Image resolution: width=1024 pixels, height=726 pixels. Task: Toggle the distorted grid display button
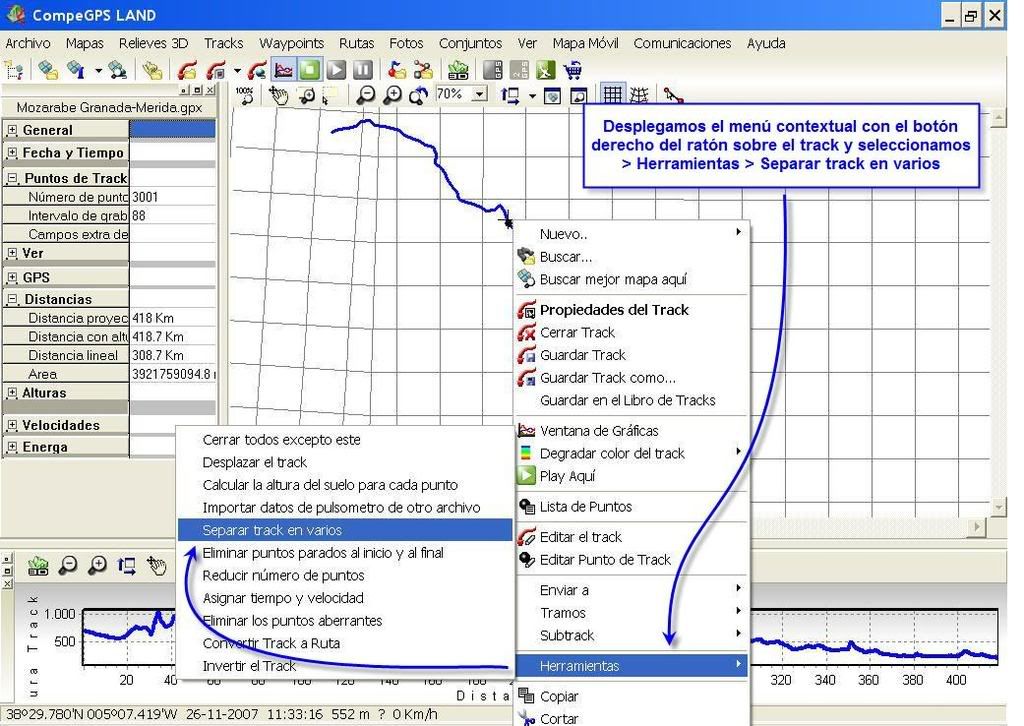coord(639,95)
